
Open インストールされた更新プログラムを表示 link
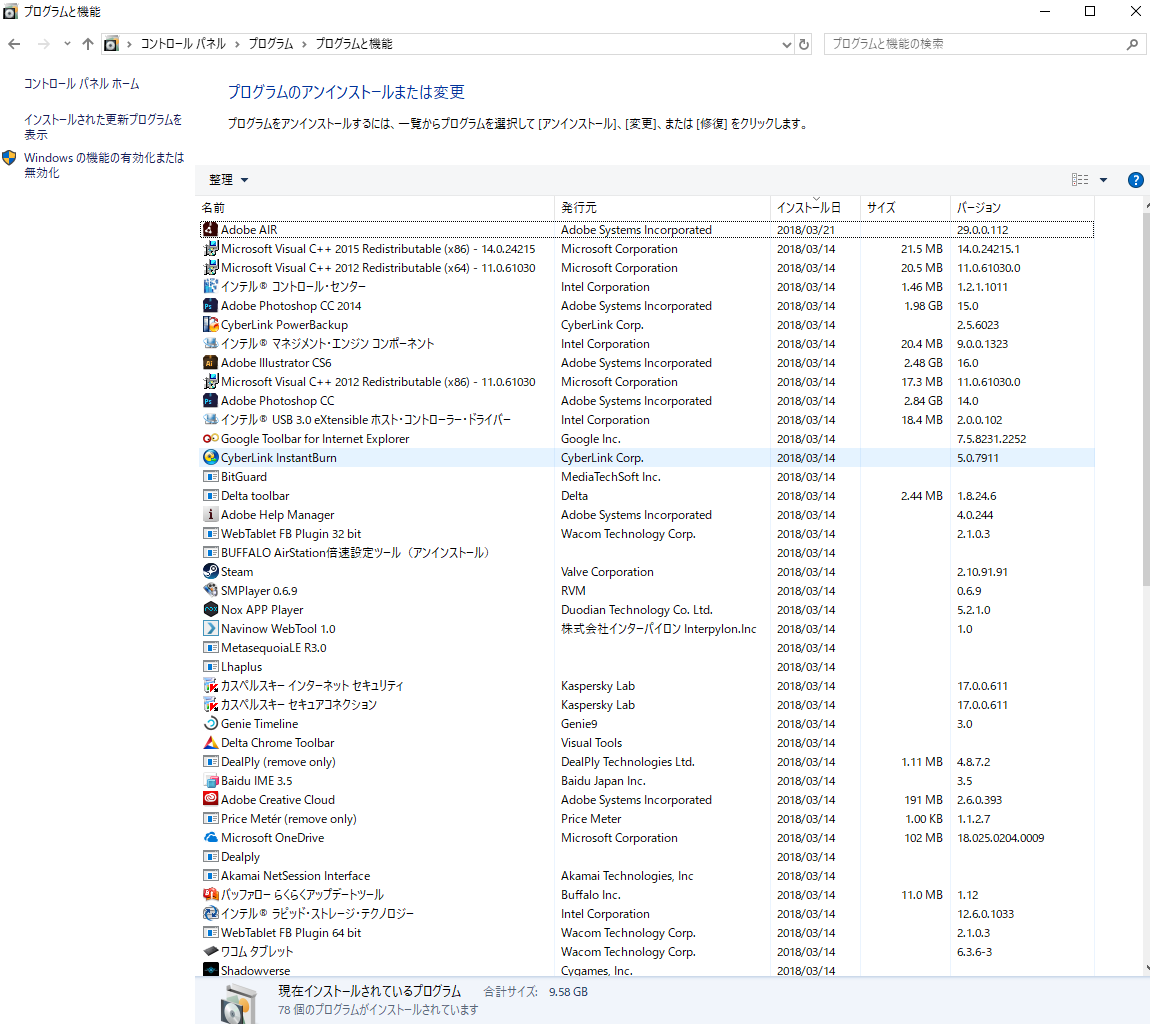click(x=103, y=126)
